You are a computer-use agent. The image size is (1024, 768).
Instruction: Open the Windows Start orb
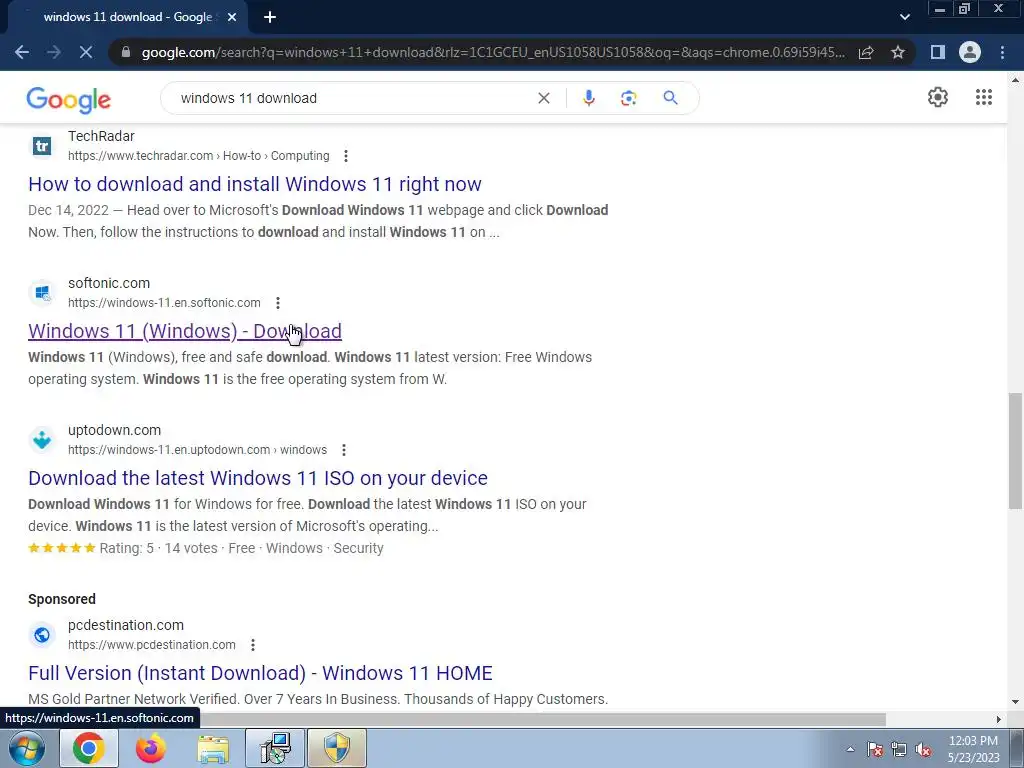click(27, 748)
